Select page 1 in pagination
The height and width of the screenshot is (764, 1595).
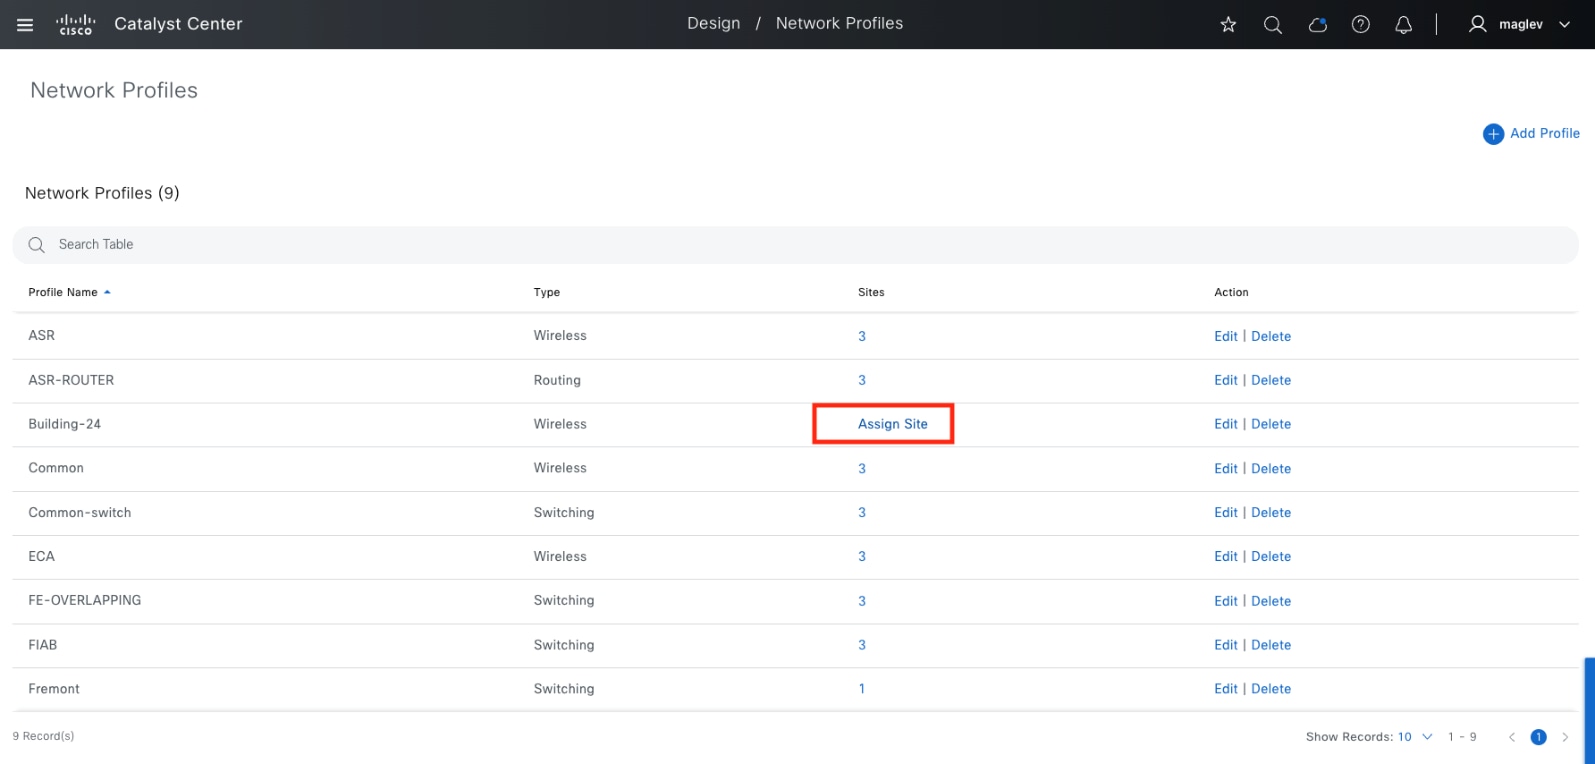(x=1538, y=737)
